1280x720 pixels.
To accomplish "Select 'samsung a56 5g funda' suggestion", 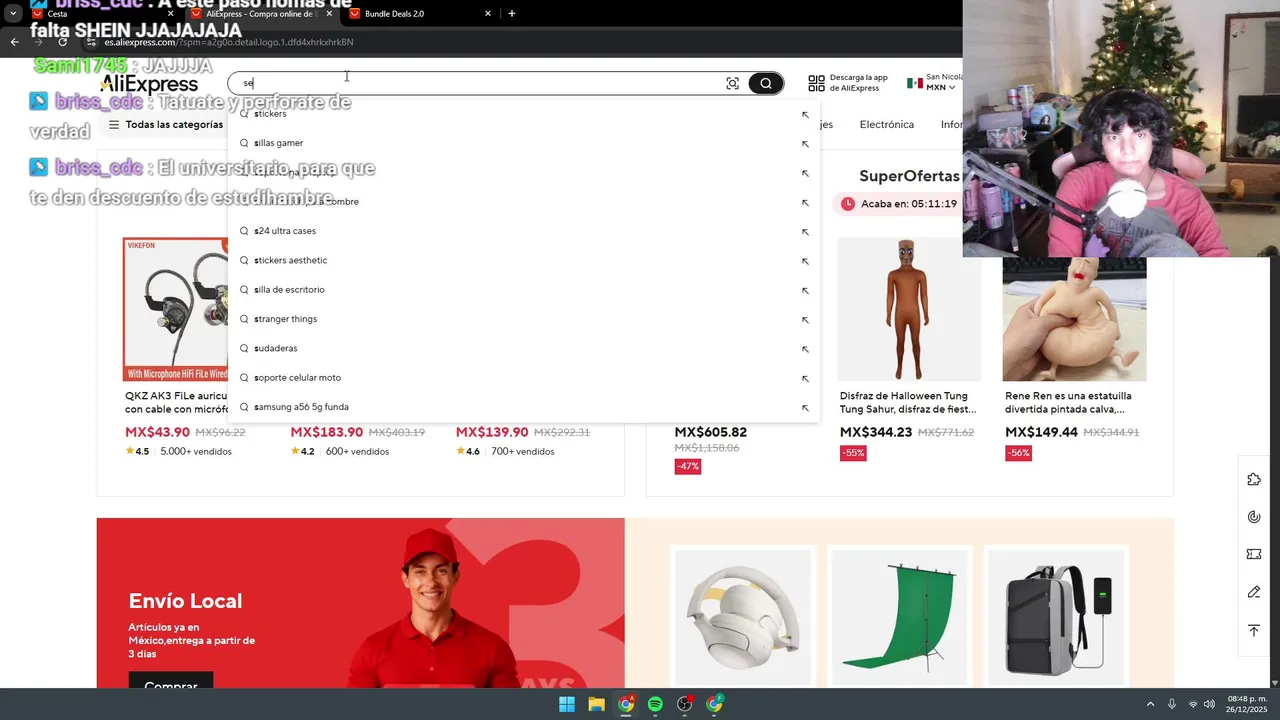I will [x=524, y=407].
